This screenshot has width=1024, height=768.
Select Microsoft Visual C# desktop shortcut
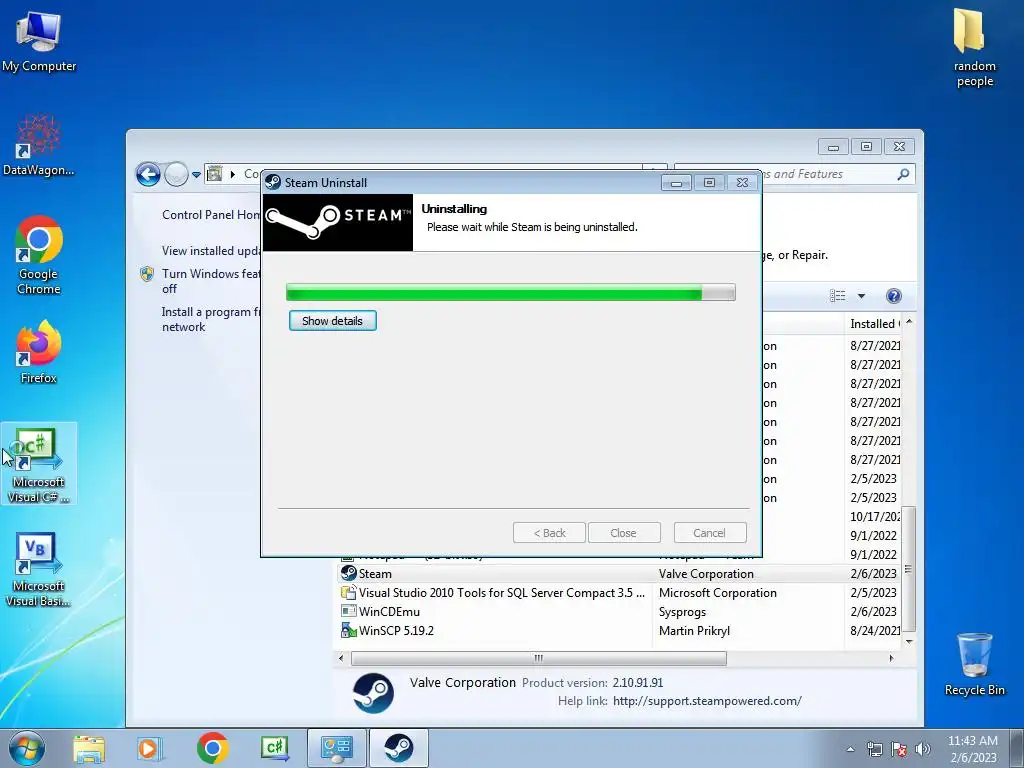pyautogui.click(x=39, y=464)
